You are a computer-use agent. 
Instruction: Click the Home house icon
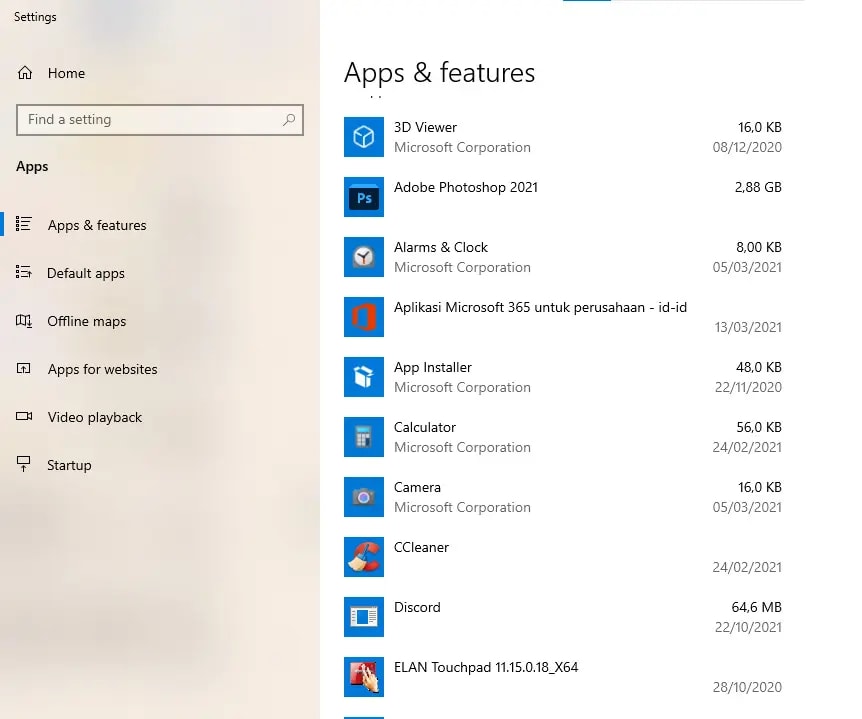click(25, 73)
